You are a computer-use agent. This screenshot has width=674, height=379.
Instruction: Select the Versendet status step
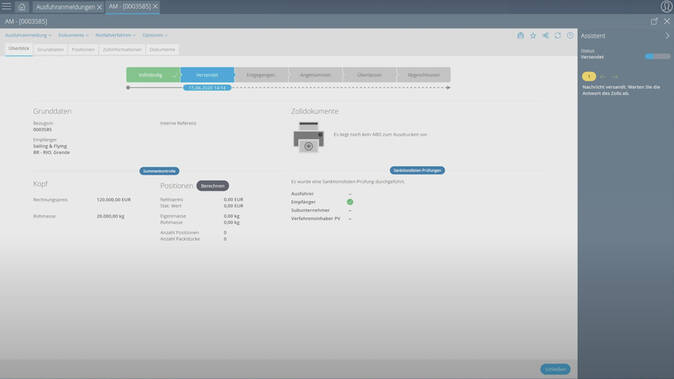(207, 75)
